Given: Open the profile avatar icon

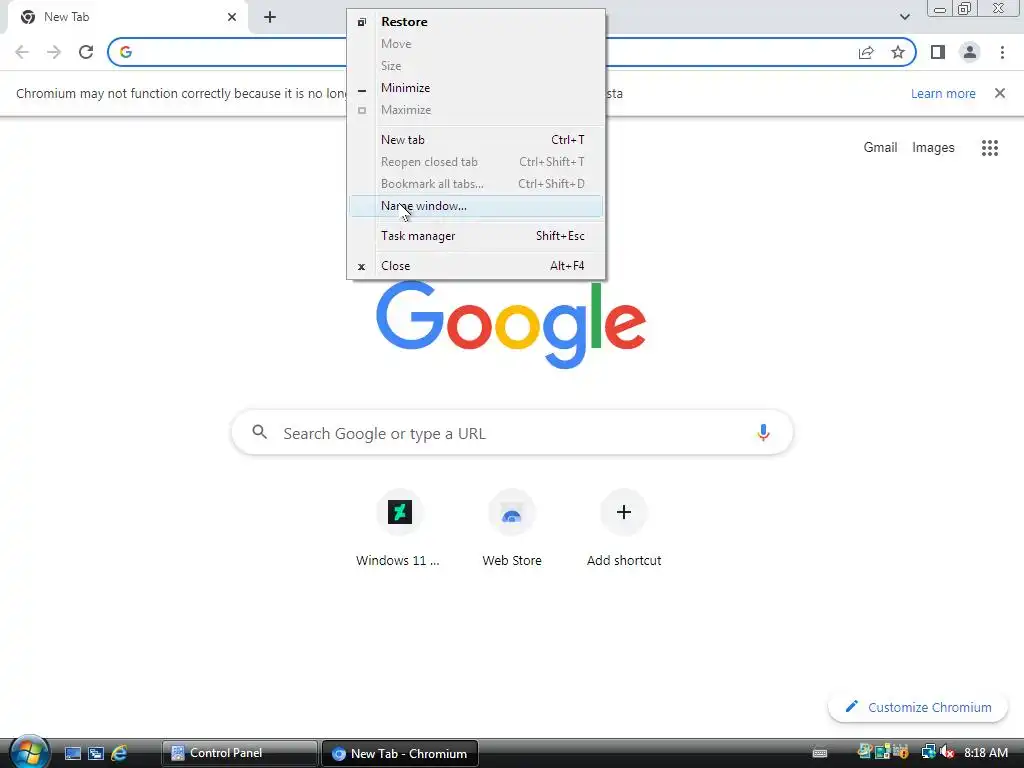Looking at the screenshot, I should (970, 52).
